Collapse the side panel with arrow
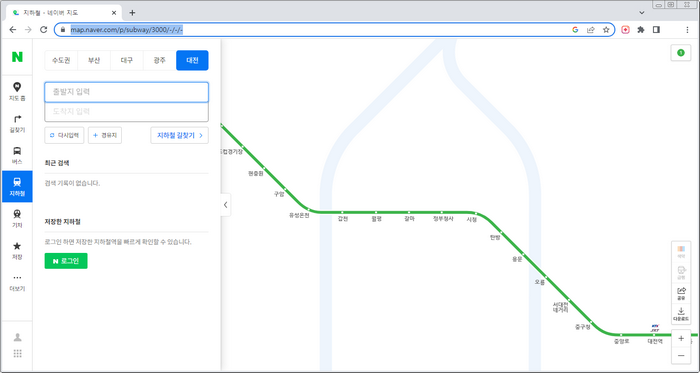 pos(226,205)
